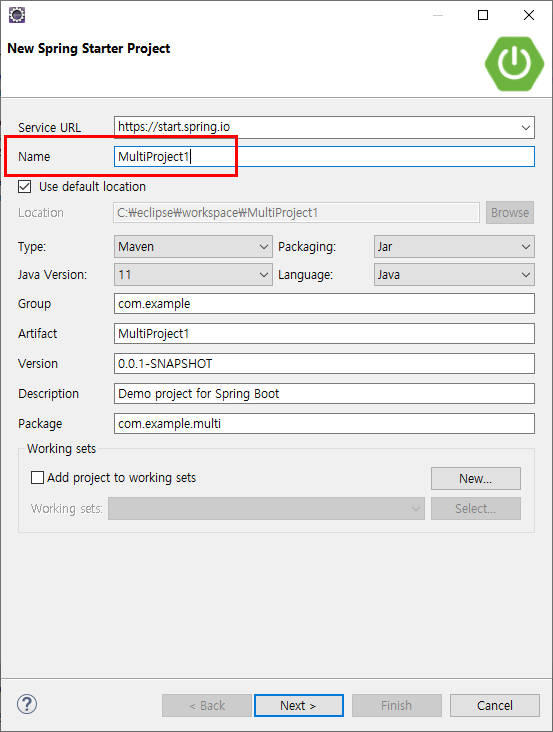Click the Group field com.example

click(324, 304)
